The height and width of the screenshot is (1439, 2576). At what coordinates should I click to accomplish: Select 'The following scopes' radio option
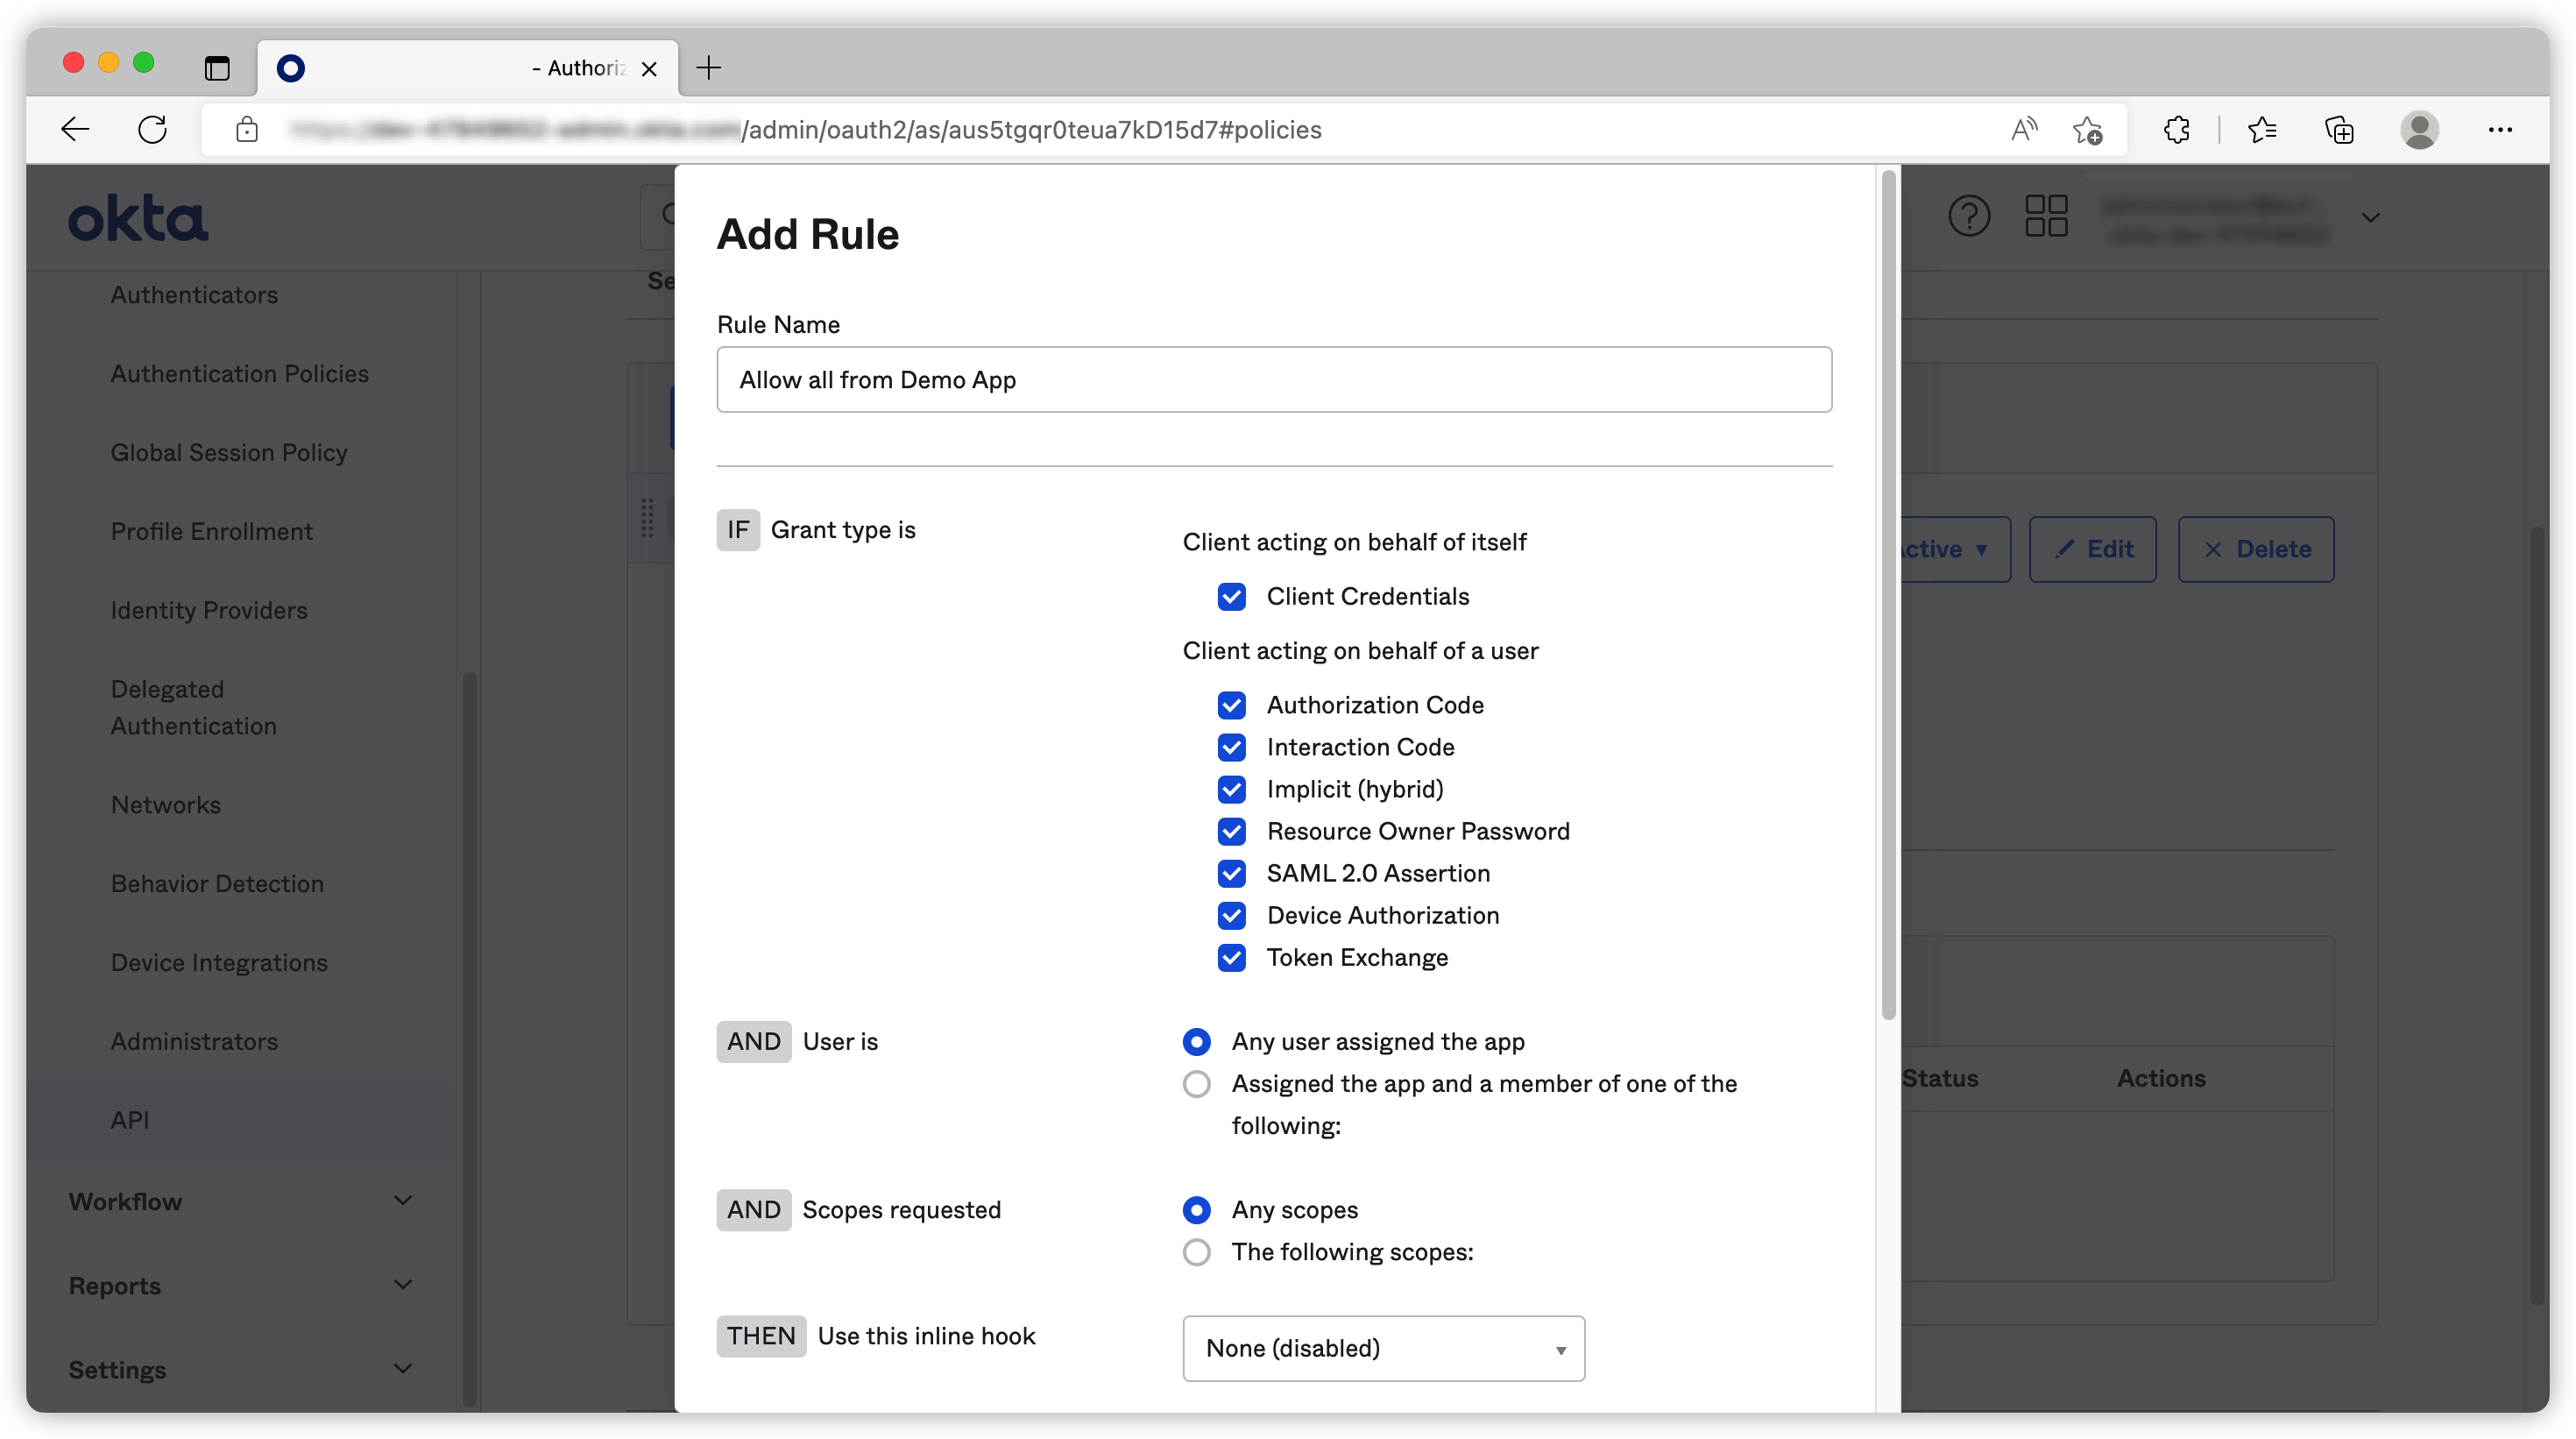1196,1252
